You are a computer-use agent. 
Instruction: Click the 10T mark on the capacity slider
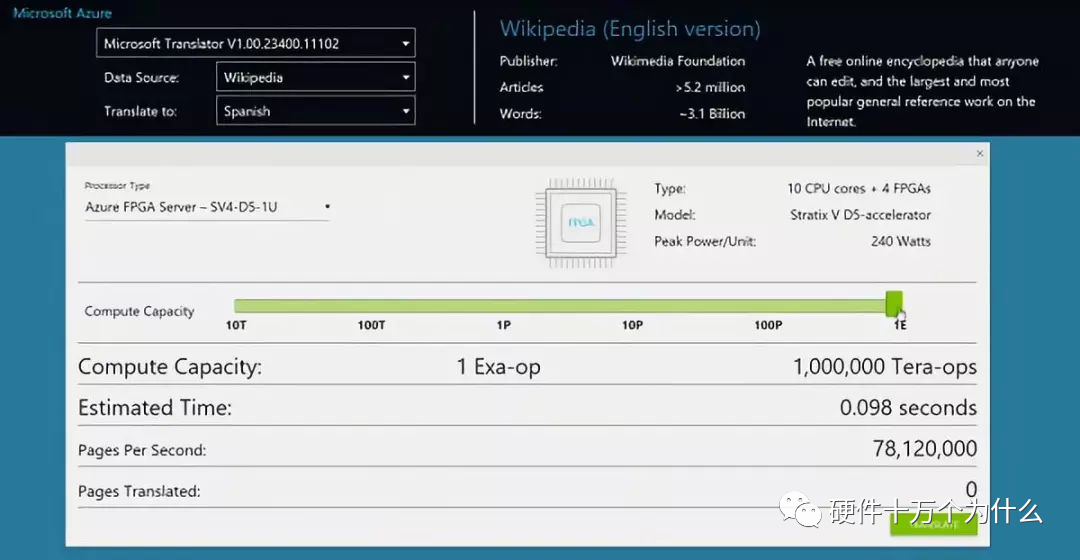click(236, 325)
